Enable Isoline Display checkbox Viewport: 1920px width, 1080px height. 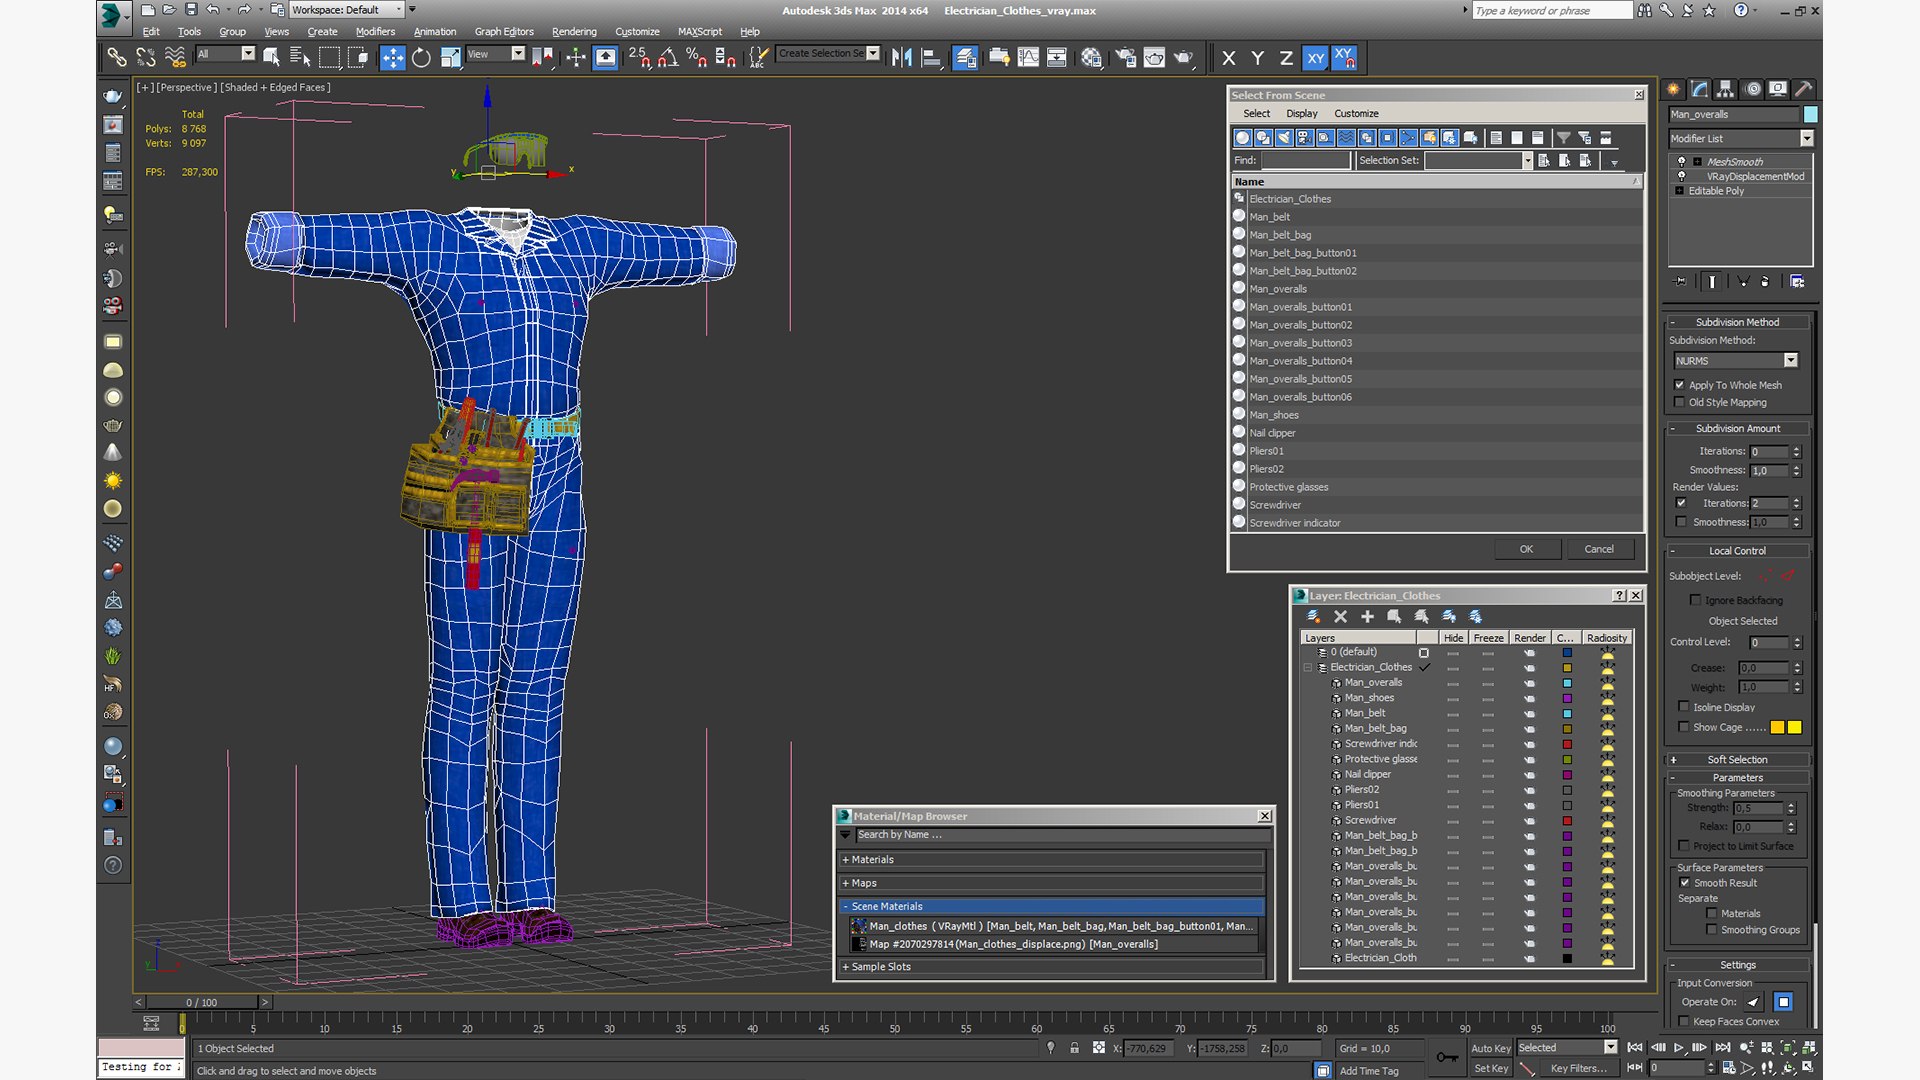[x=1684, y=707]
